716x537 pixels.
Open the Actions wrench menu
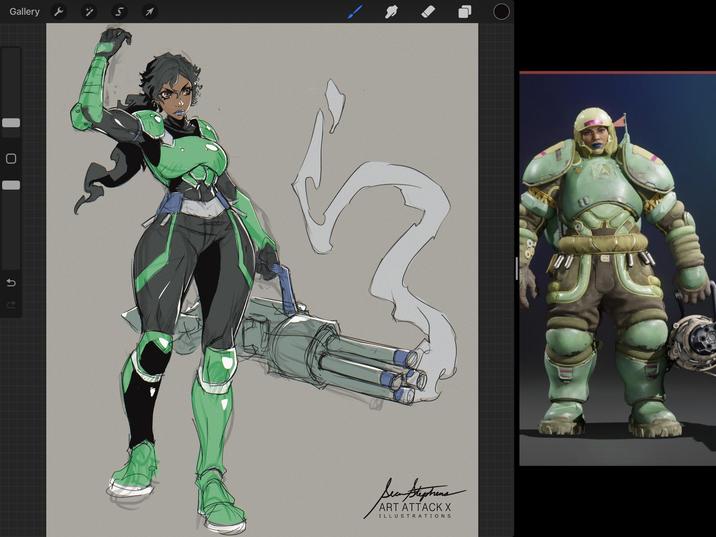point(58,12)
